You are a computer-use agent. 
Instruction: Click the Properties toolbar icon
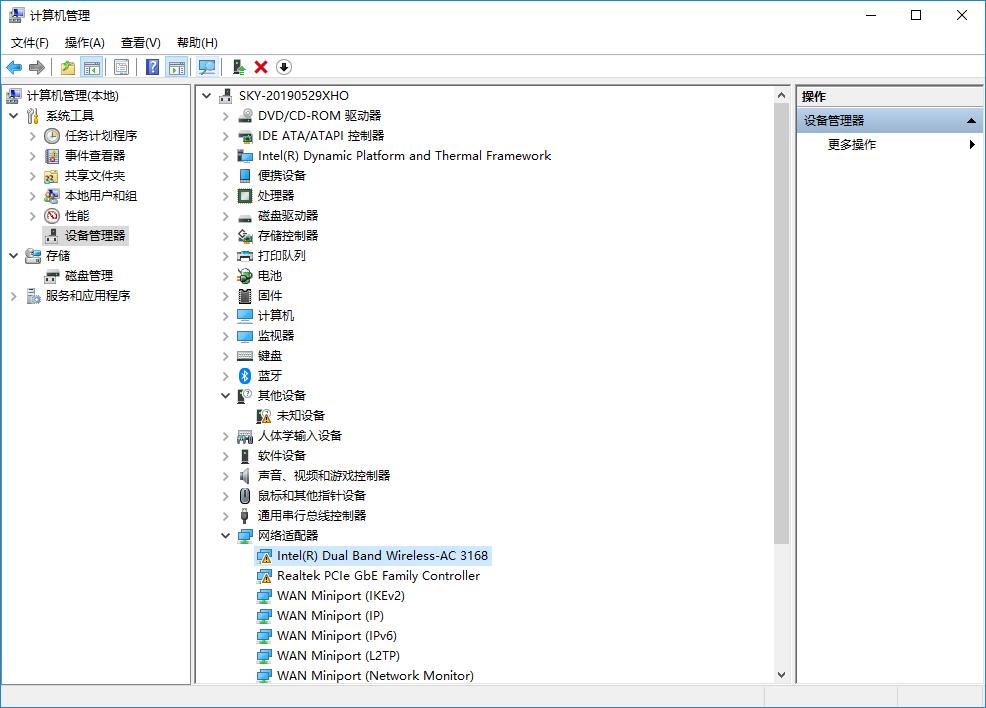click(x=120, y=66)
